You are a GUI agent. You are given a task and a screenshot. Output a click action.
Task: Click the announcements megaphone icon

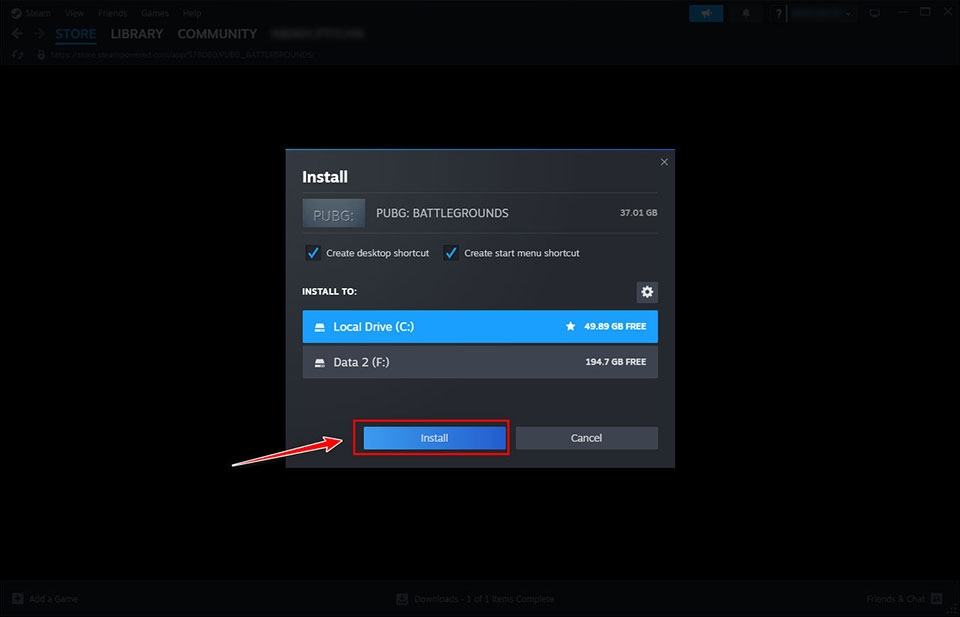click(x=706, y=13)
